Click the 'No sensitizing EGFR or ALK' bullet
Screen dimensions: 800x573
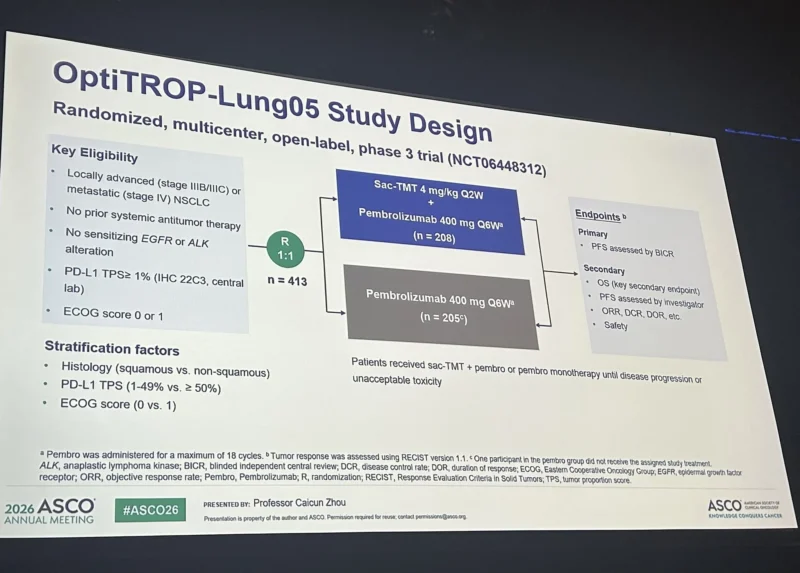137,241
